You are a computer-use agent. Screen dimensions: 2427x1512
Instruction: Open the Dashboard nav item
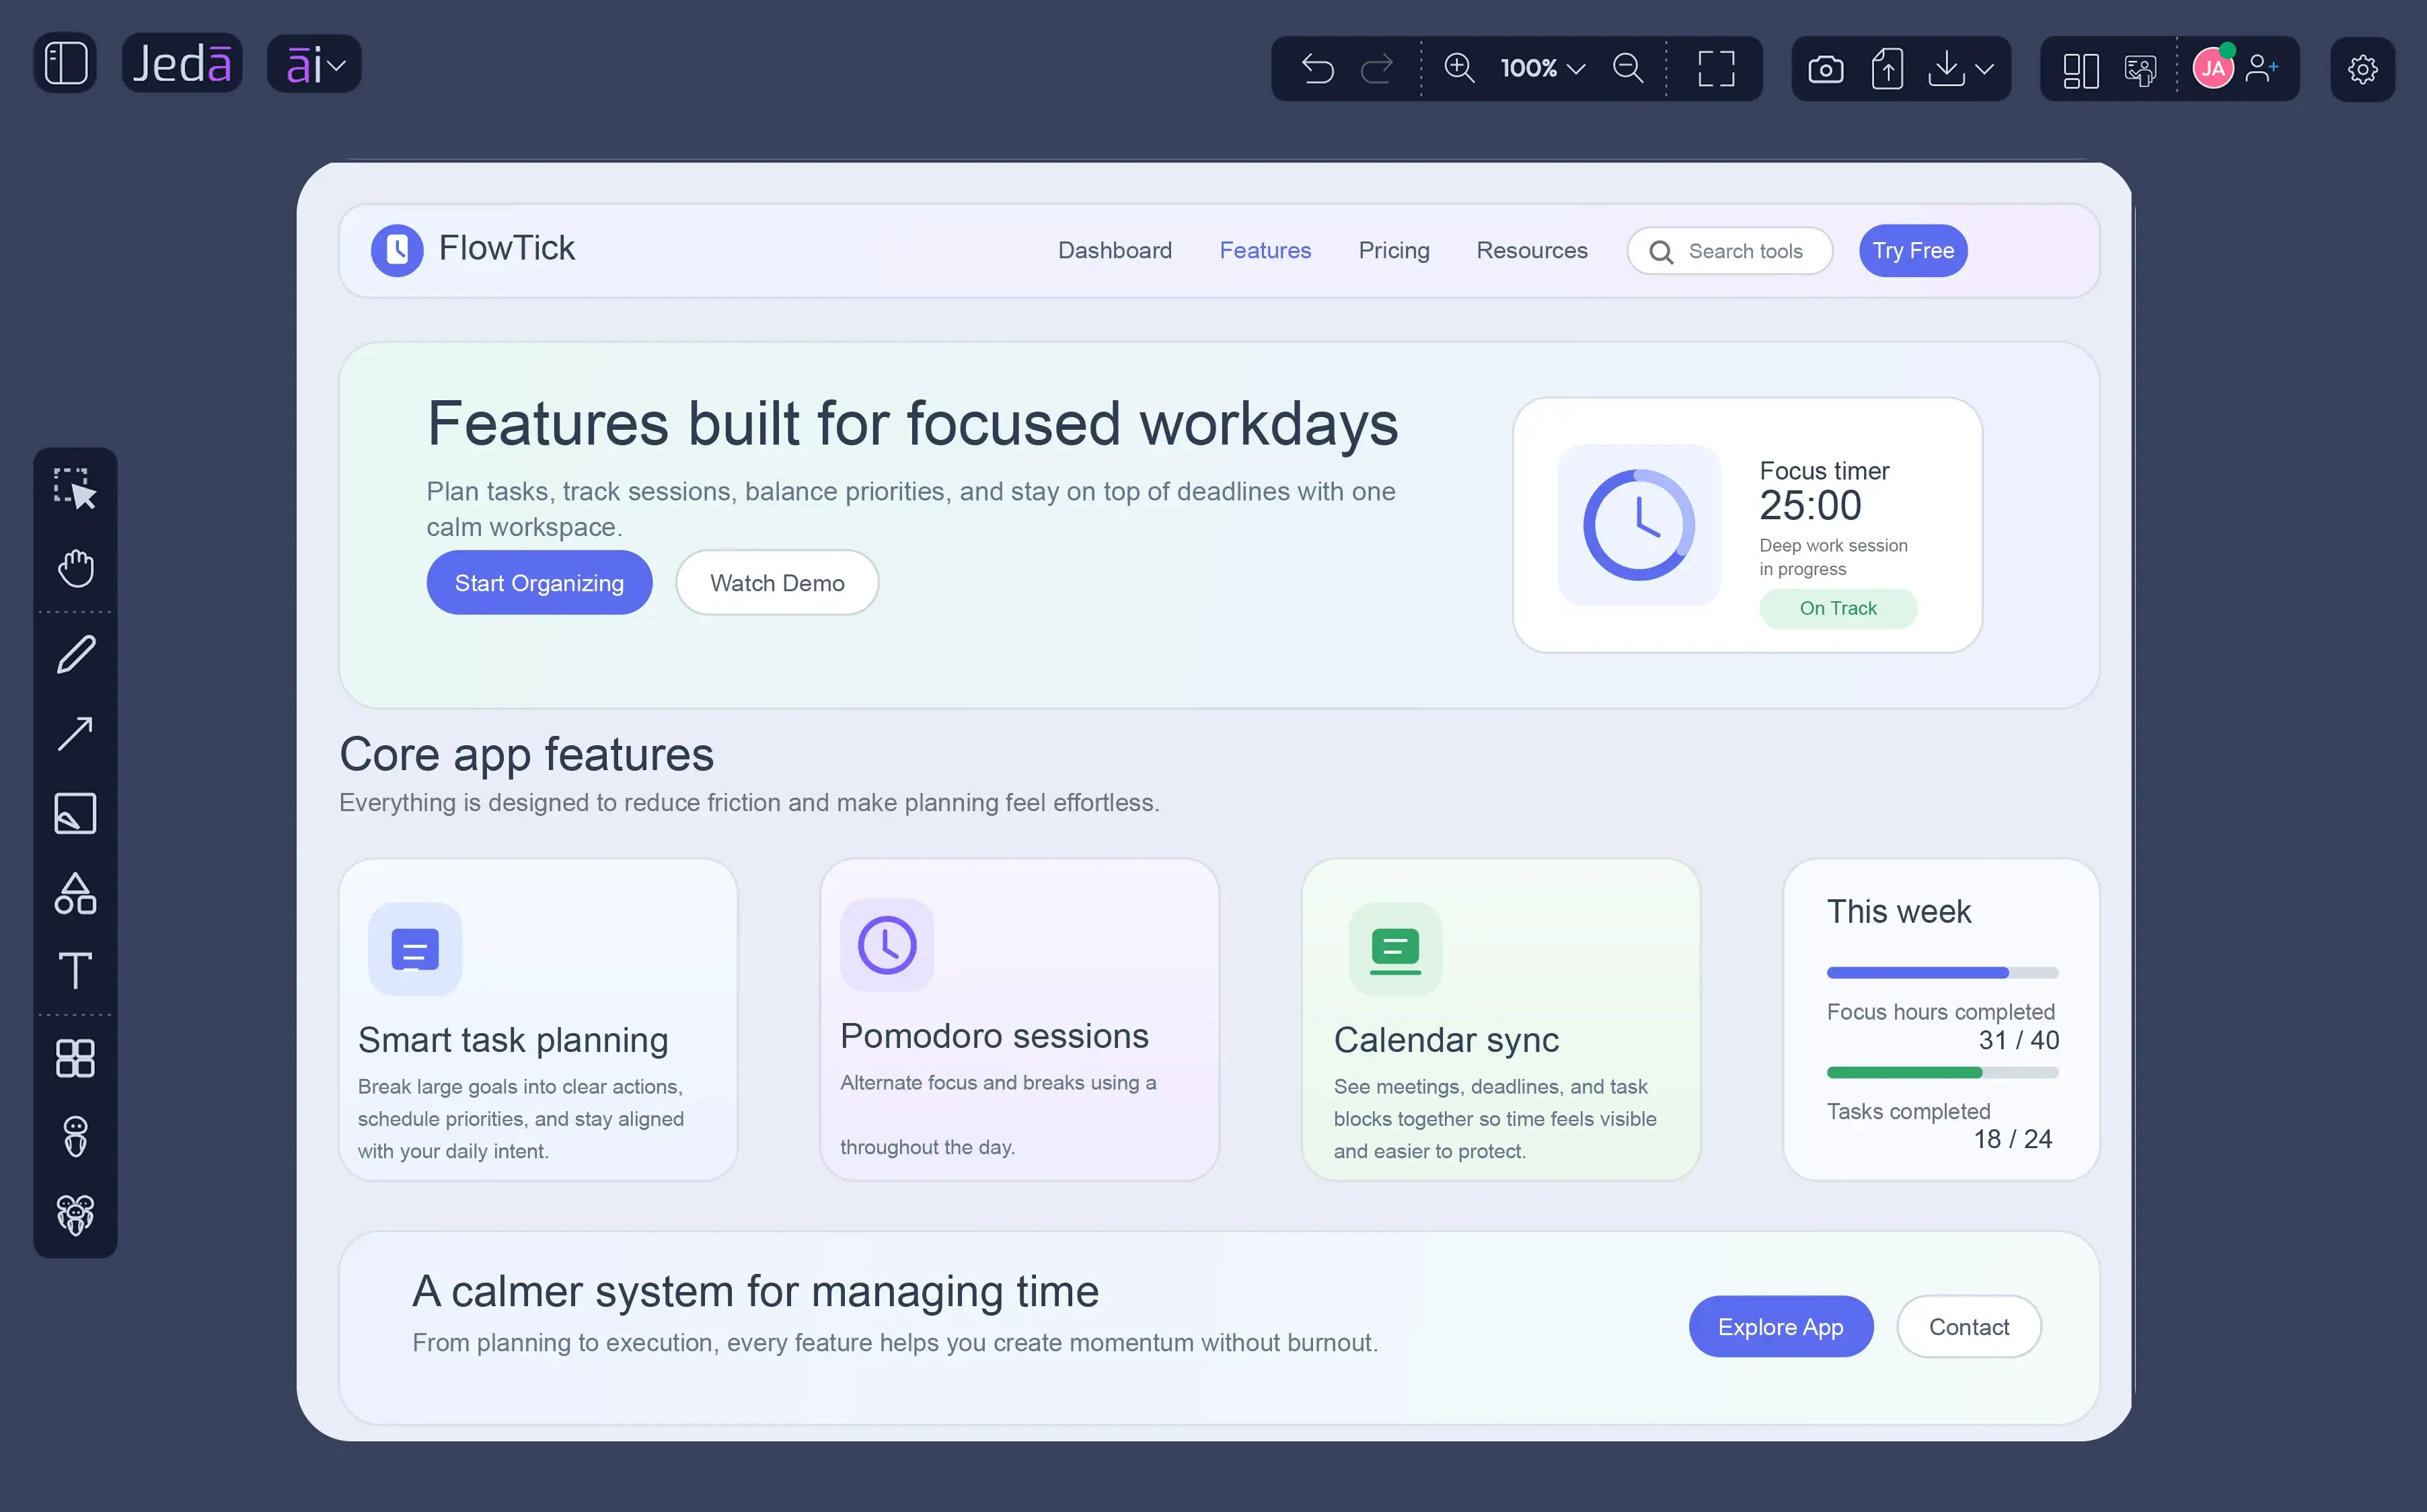(1114, 250)
